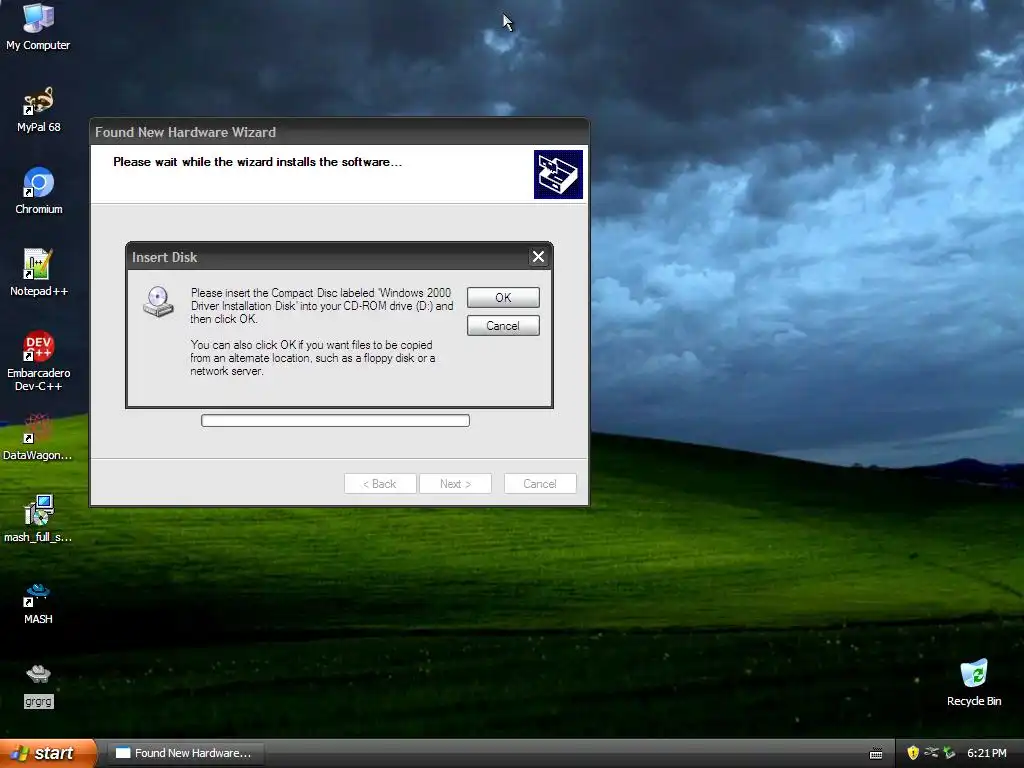Click Cancel in the Insert Disk dialog
This screenshot has width=1024, height=768.
(503, 325)
